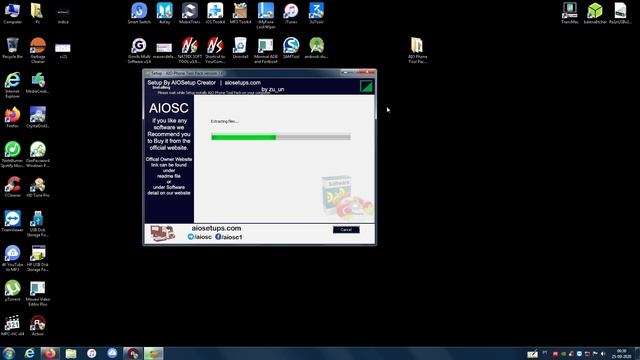640x360 pixels.
Task: Click the computers image in installer footer
Action: pyautogui.click(x=163, y=233)
